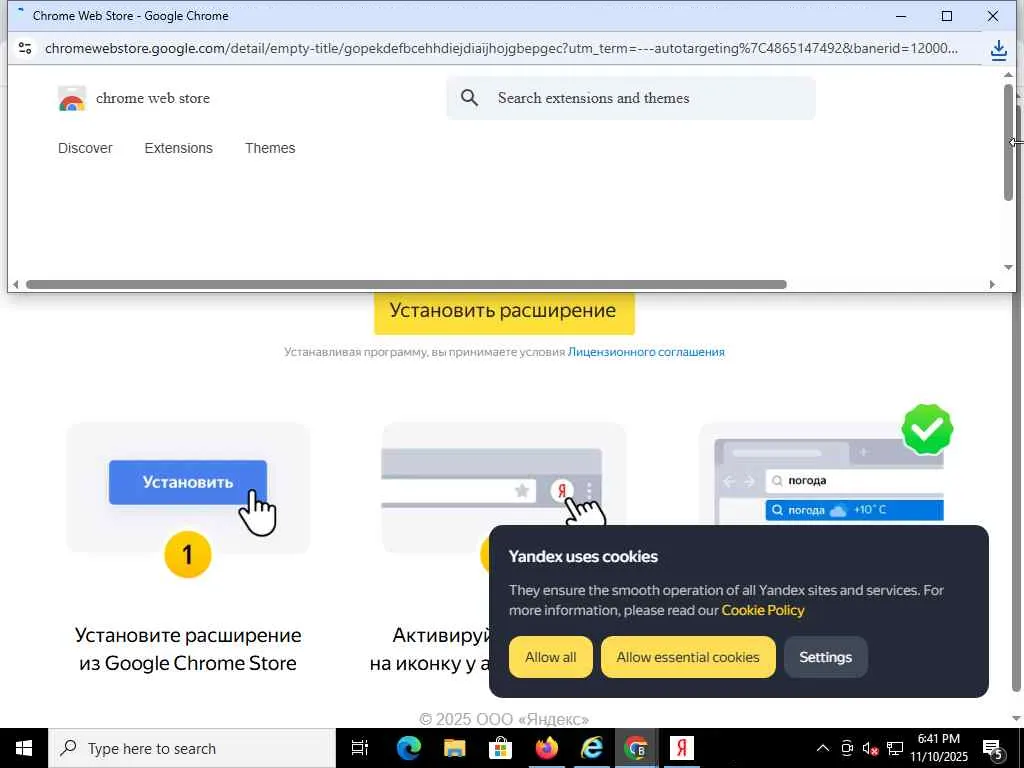1024x768 pixels.
Task: Click the Chrome address bar URL
Action: [501, 48]
